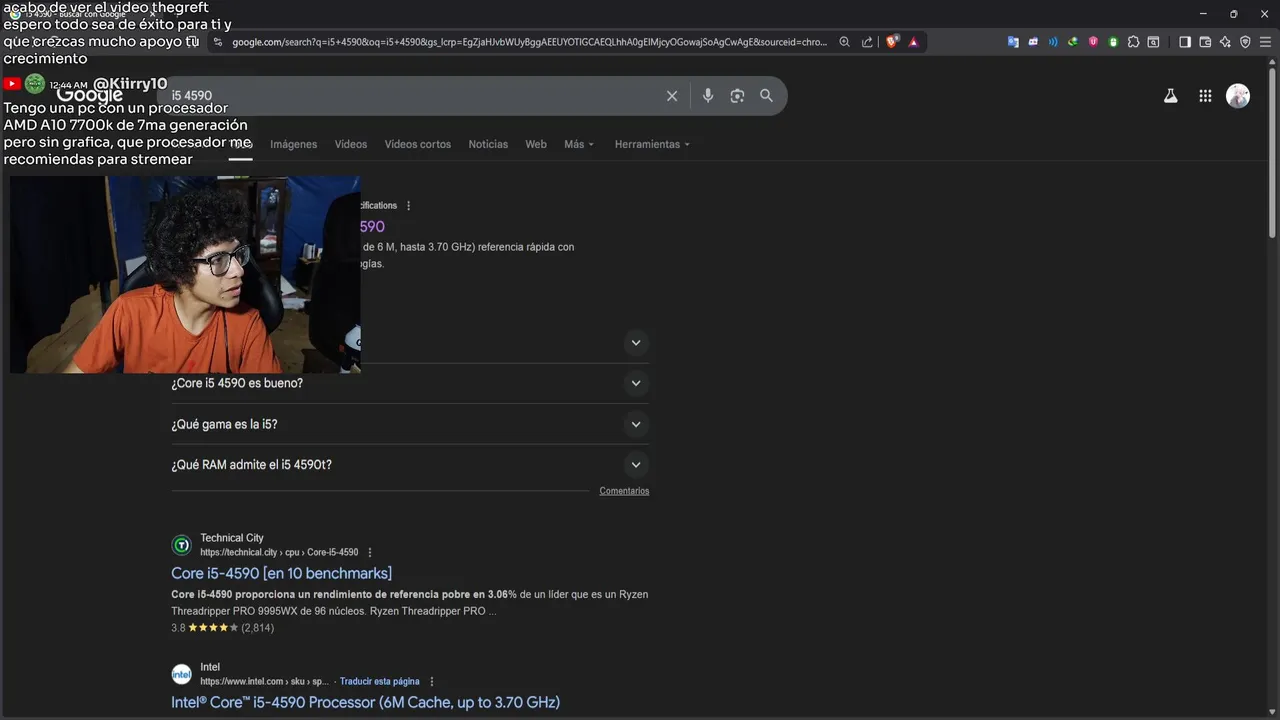Image resolution: width=1280 pixels, height=720 pixels.
Task: Click the green mouse extension icon
Action: click(x=1113, y=42)
